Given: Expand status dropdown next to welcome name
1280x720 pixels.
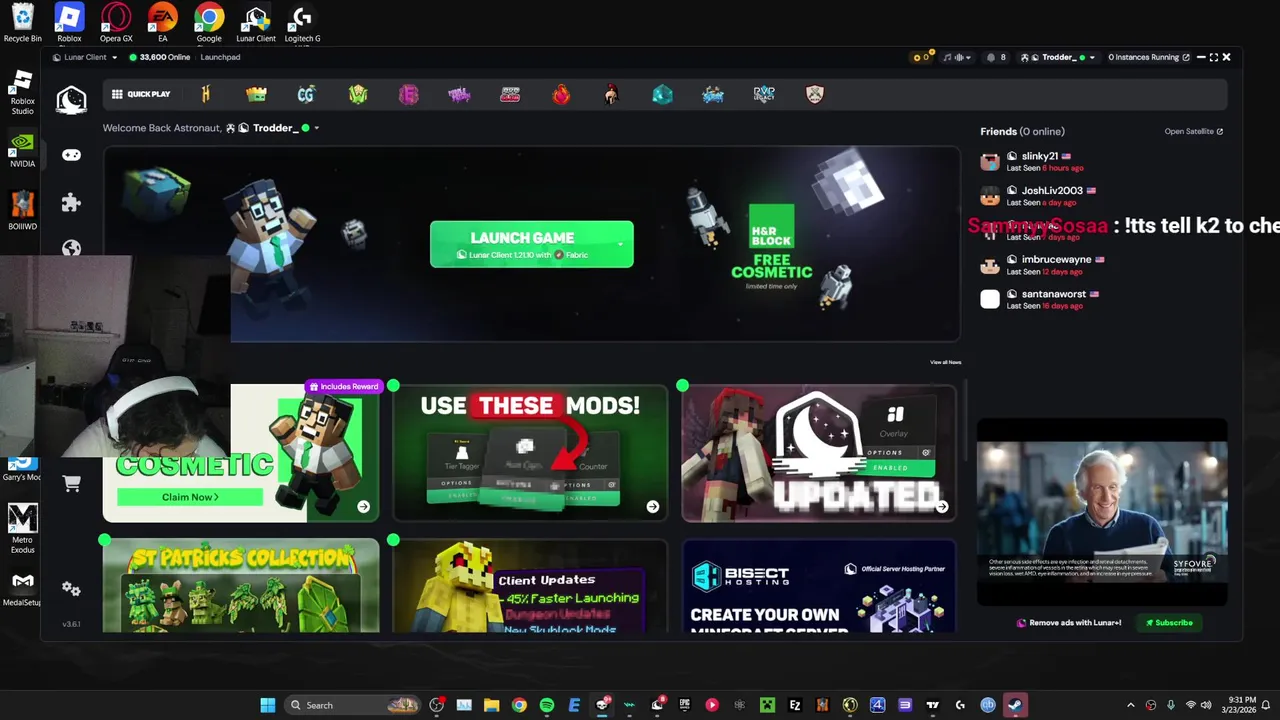Looking at the screenshot, I should click(x=316, y=128).
